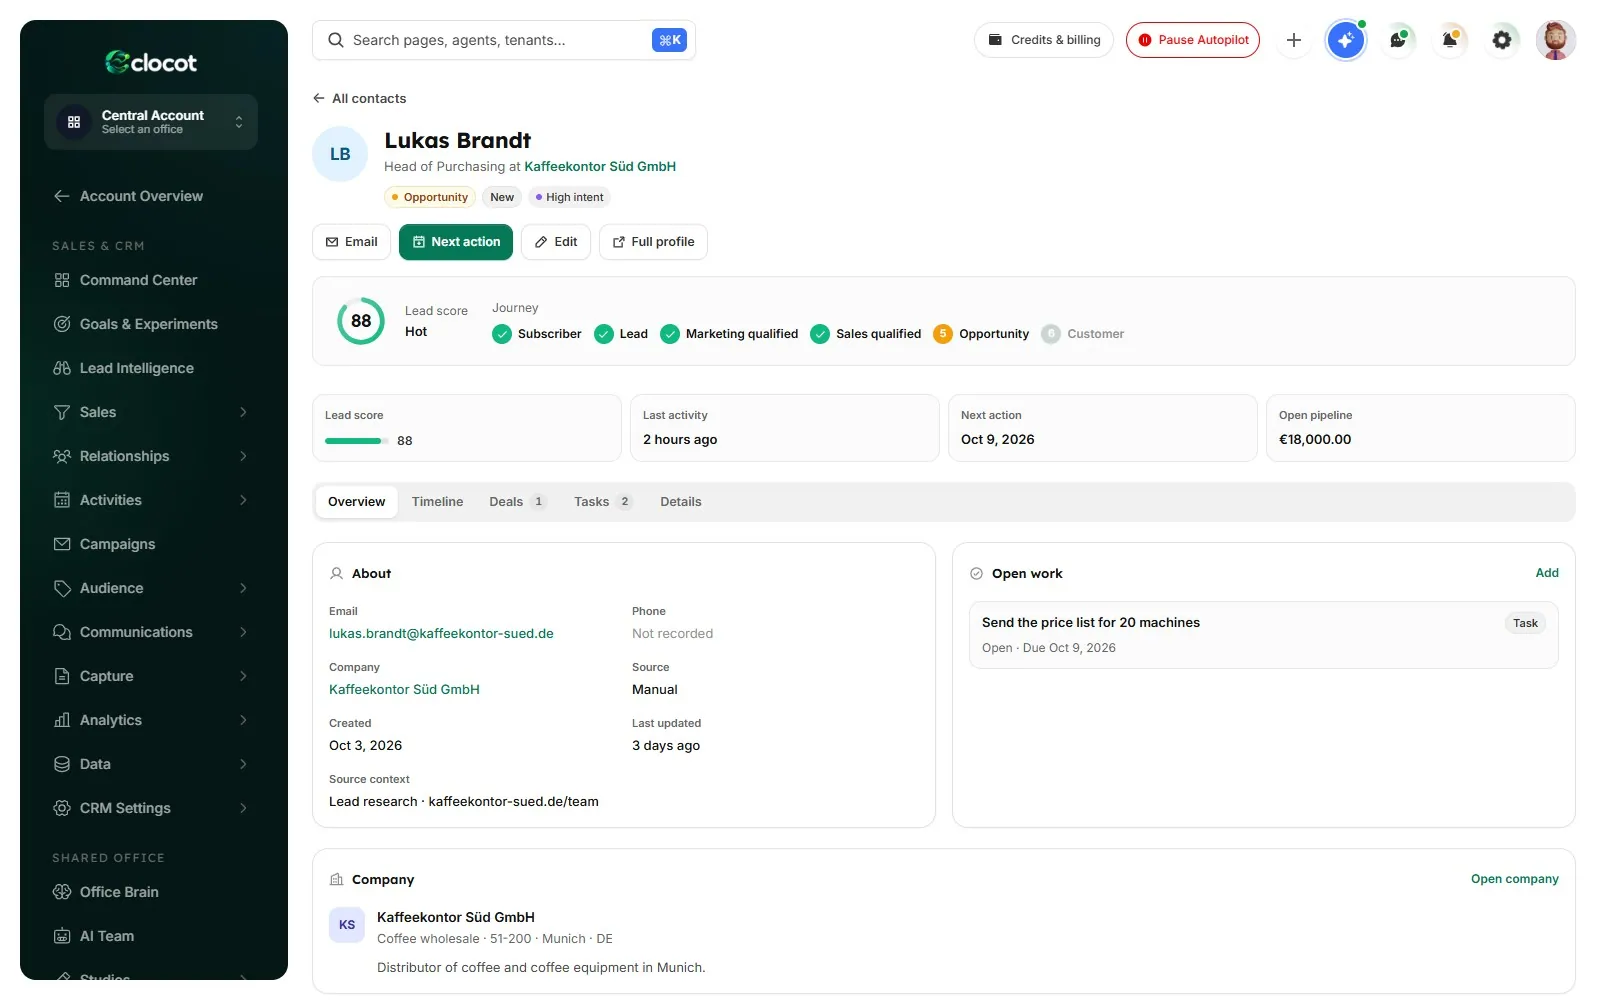This screenshot has width=1600, height=1000.
Task: Open the chat messages icon
Action: [x=1398, y=40]
